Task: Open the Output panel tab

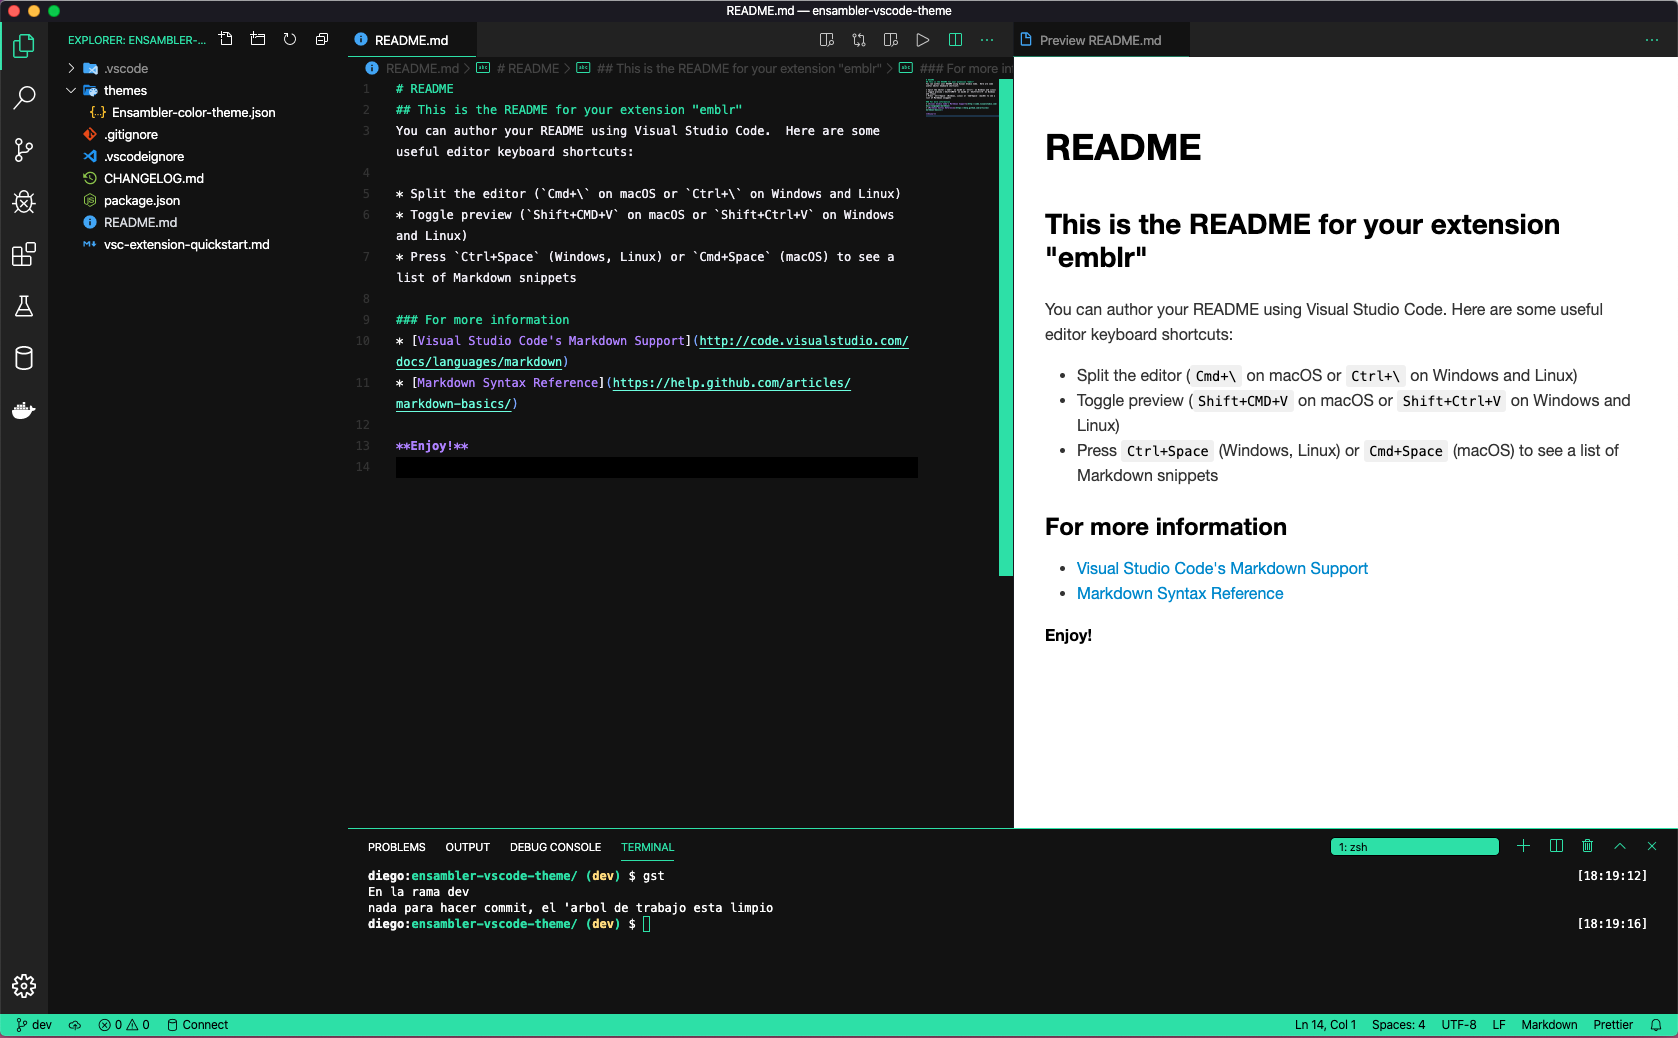Action: (468, 847)
